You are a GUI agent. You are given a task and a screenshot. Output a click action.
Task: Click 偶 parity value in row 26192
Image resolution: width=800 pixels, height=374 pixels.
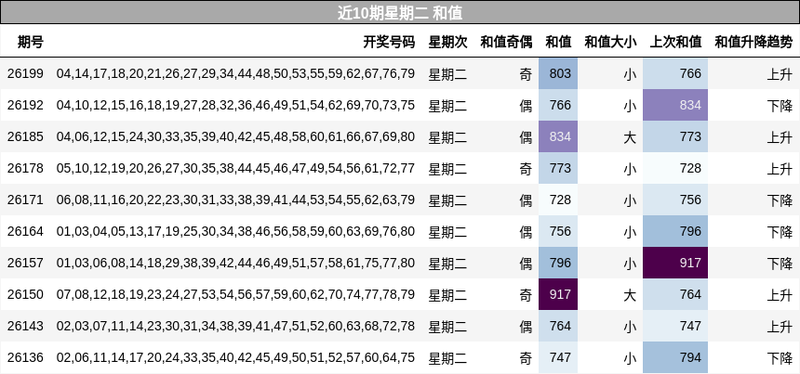click(x=526, y=106)
